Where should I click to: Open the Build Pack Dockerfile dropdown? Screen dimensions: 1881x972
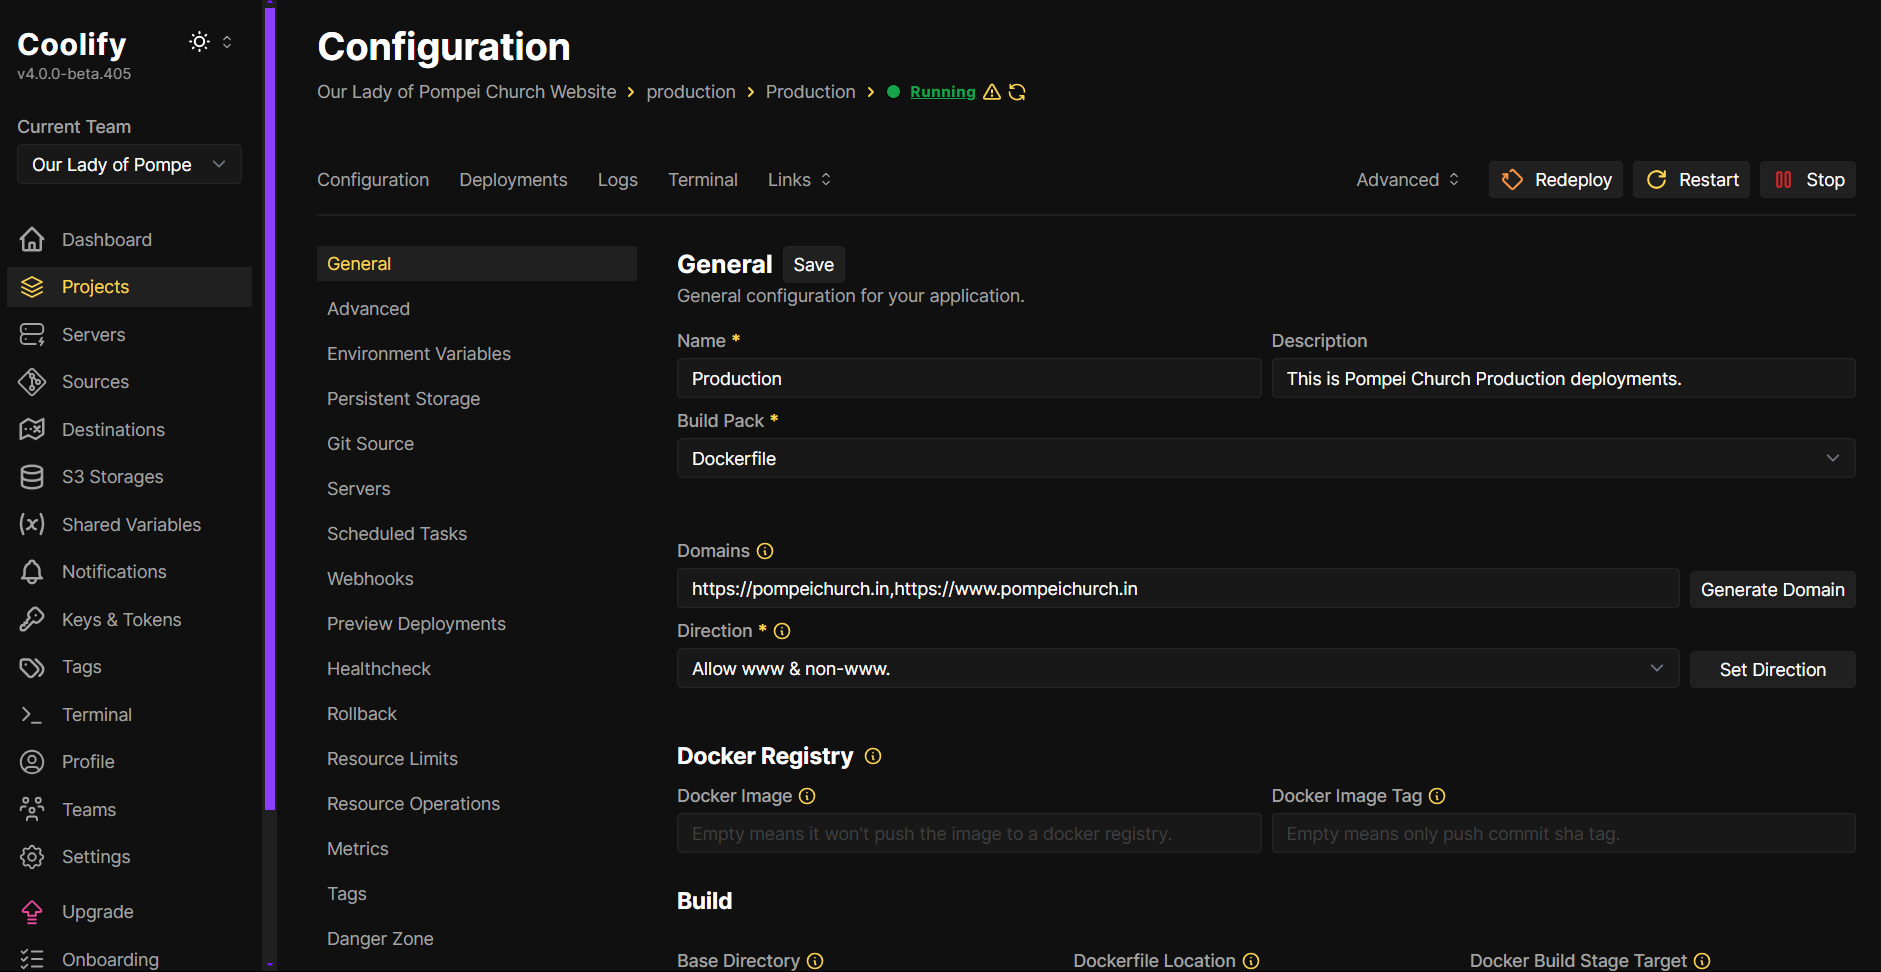point(1265,459)
